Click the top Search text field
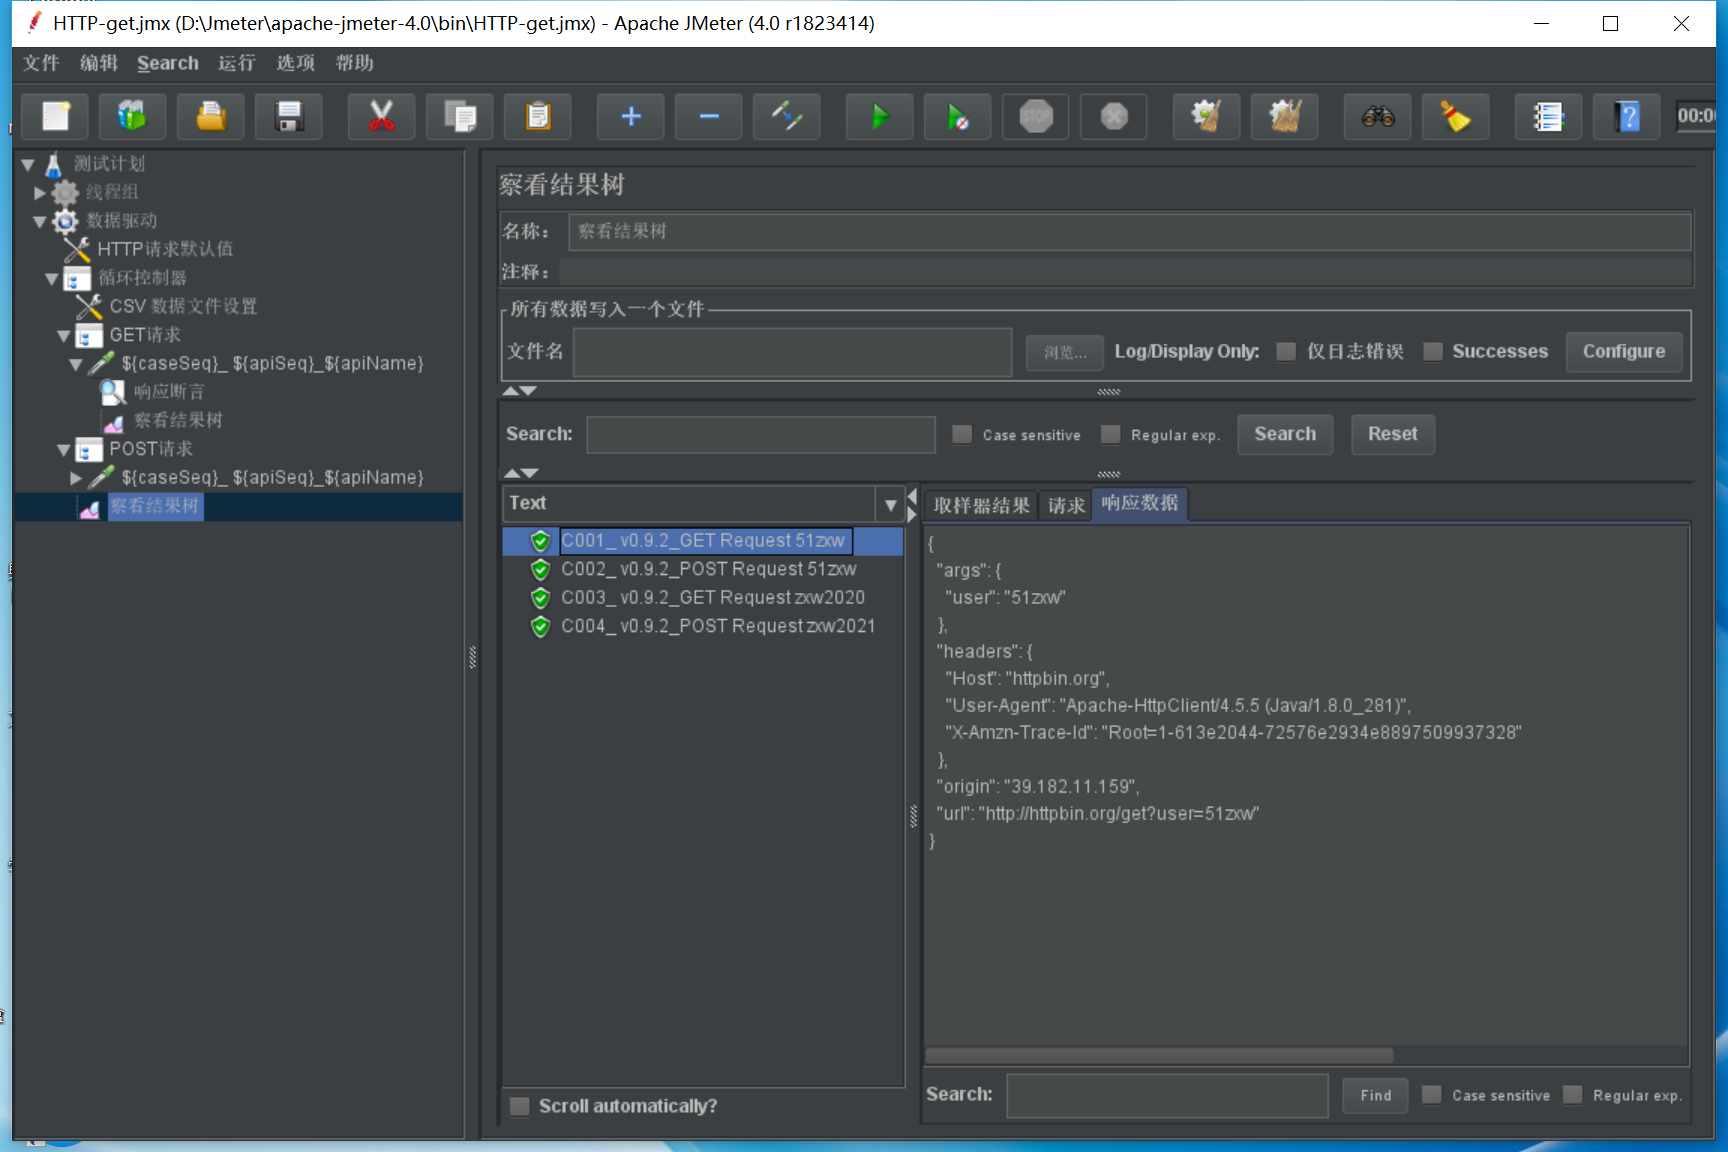Viewport: 1728px width, 1152px height. (x=761, y=434)
